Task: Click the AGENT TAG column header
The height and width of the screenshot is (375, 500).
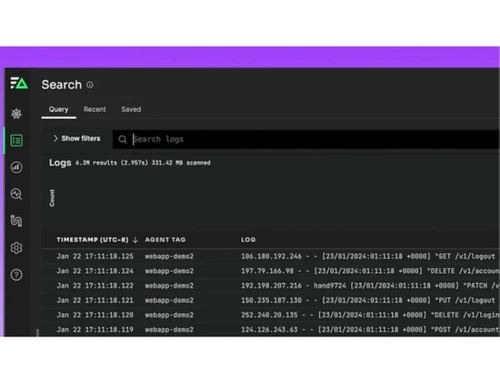Action: point(165,240)
